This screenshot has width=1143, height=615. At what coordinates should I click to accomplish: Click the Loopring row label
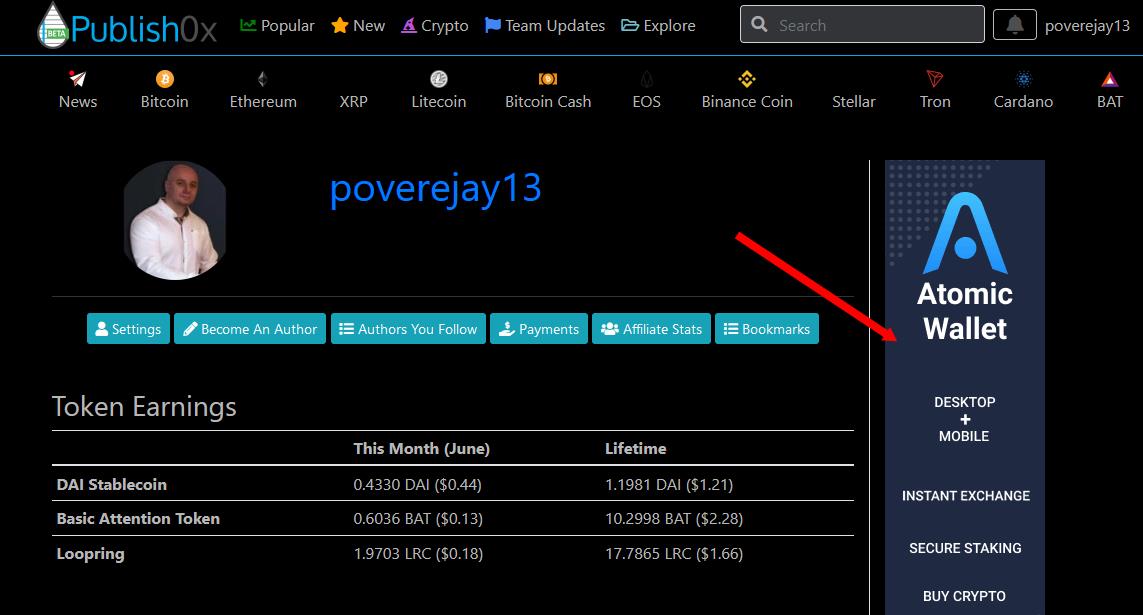pyautogui.click(x=90, y=554)
